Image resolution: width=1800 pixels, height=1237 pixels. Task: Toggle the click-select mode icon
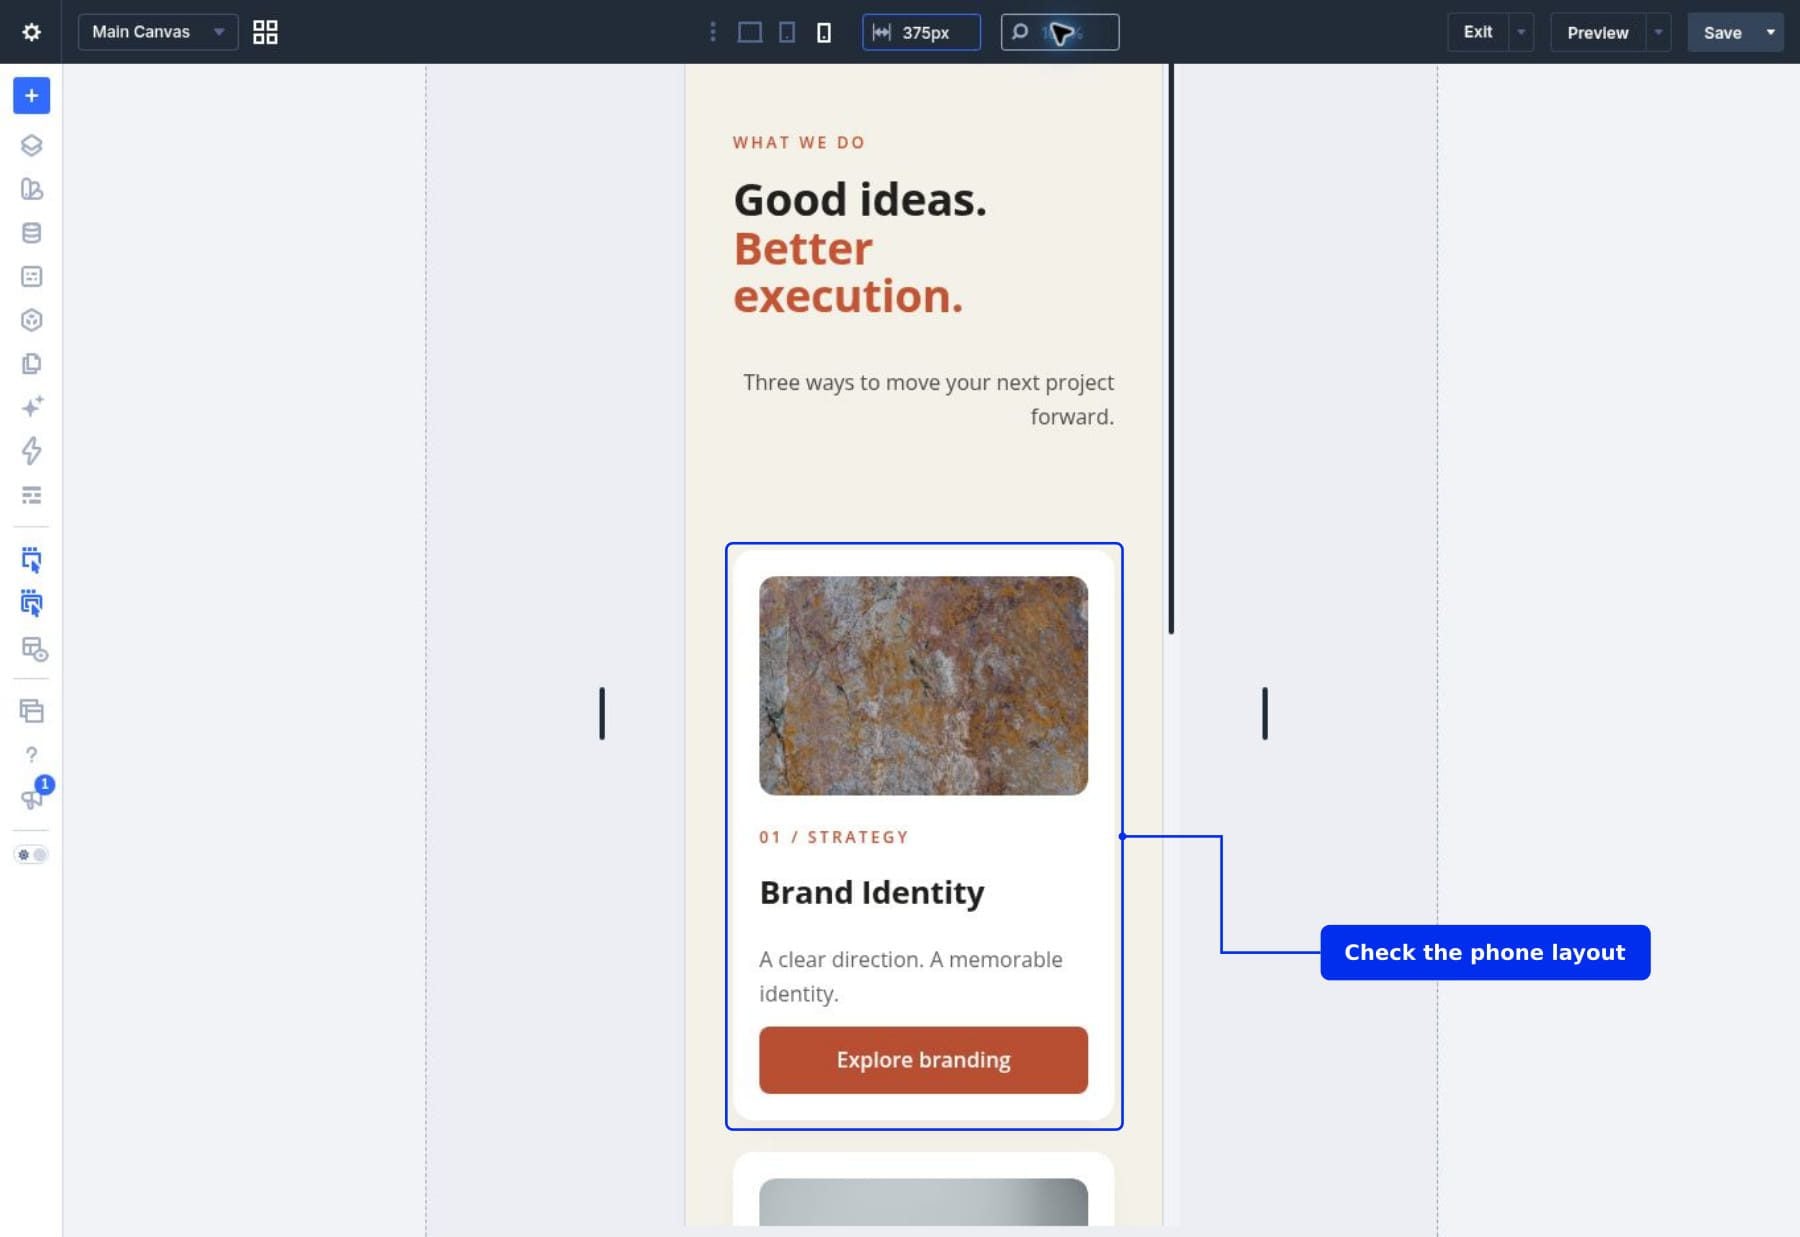(x=31, y=559)
